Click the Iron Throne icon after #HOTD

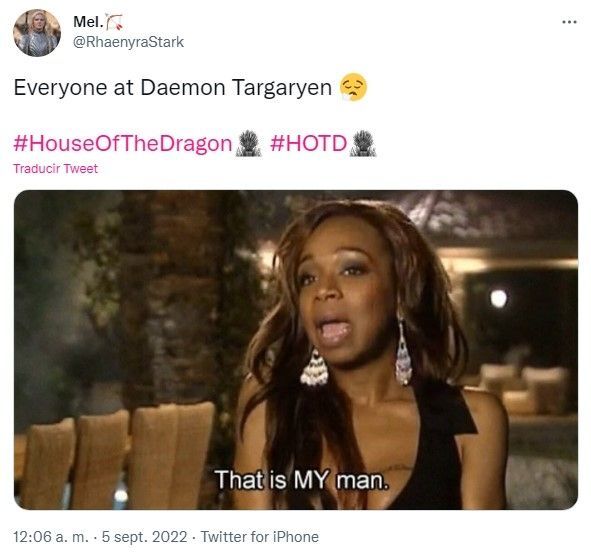click(x=363, y=144)
